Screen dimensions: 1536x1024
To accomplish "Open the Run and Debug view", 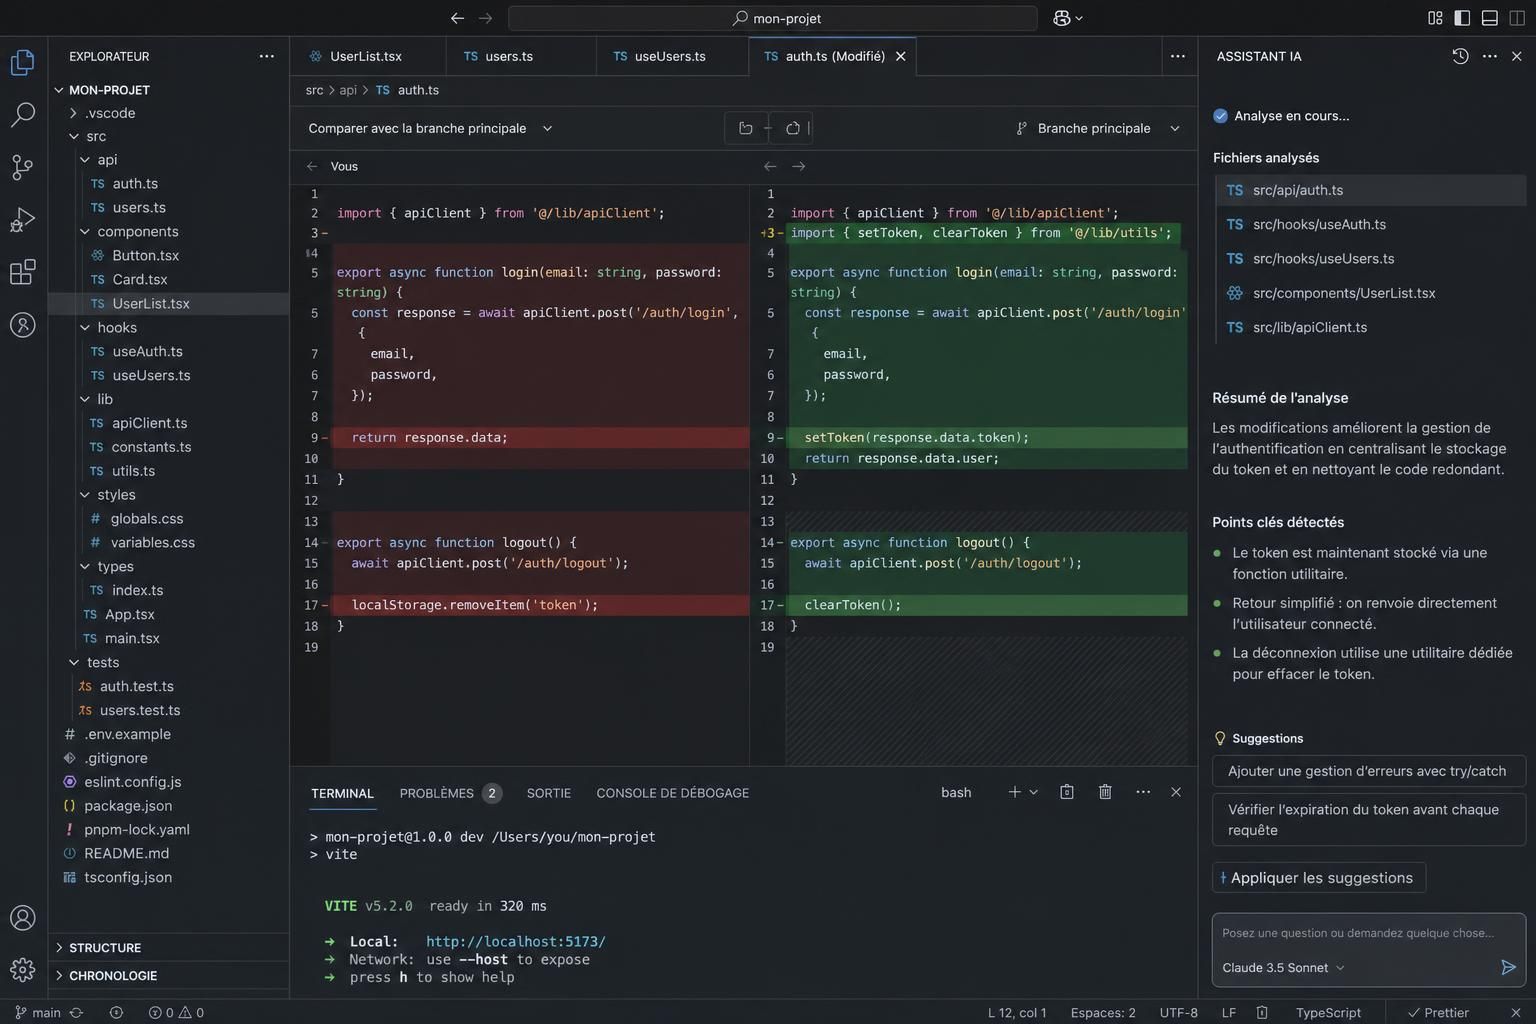I will point(22,219).
